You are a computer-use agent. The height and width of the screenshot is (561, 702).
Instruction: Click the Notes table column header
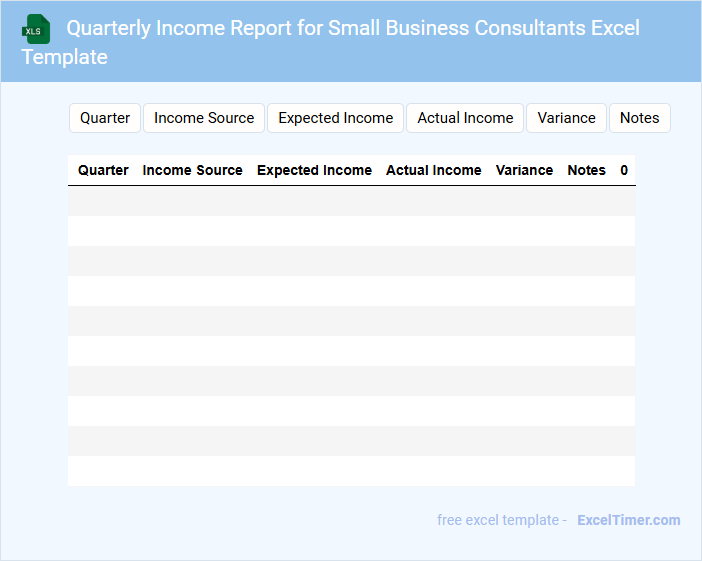point(586,170)
